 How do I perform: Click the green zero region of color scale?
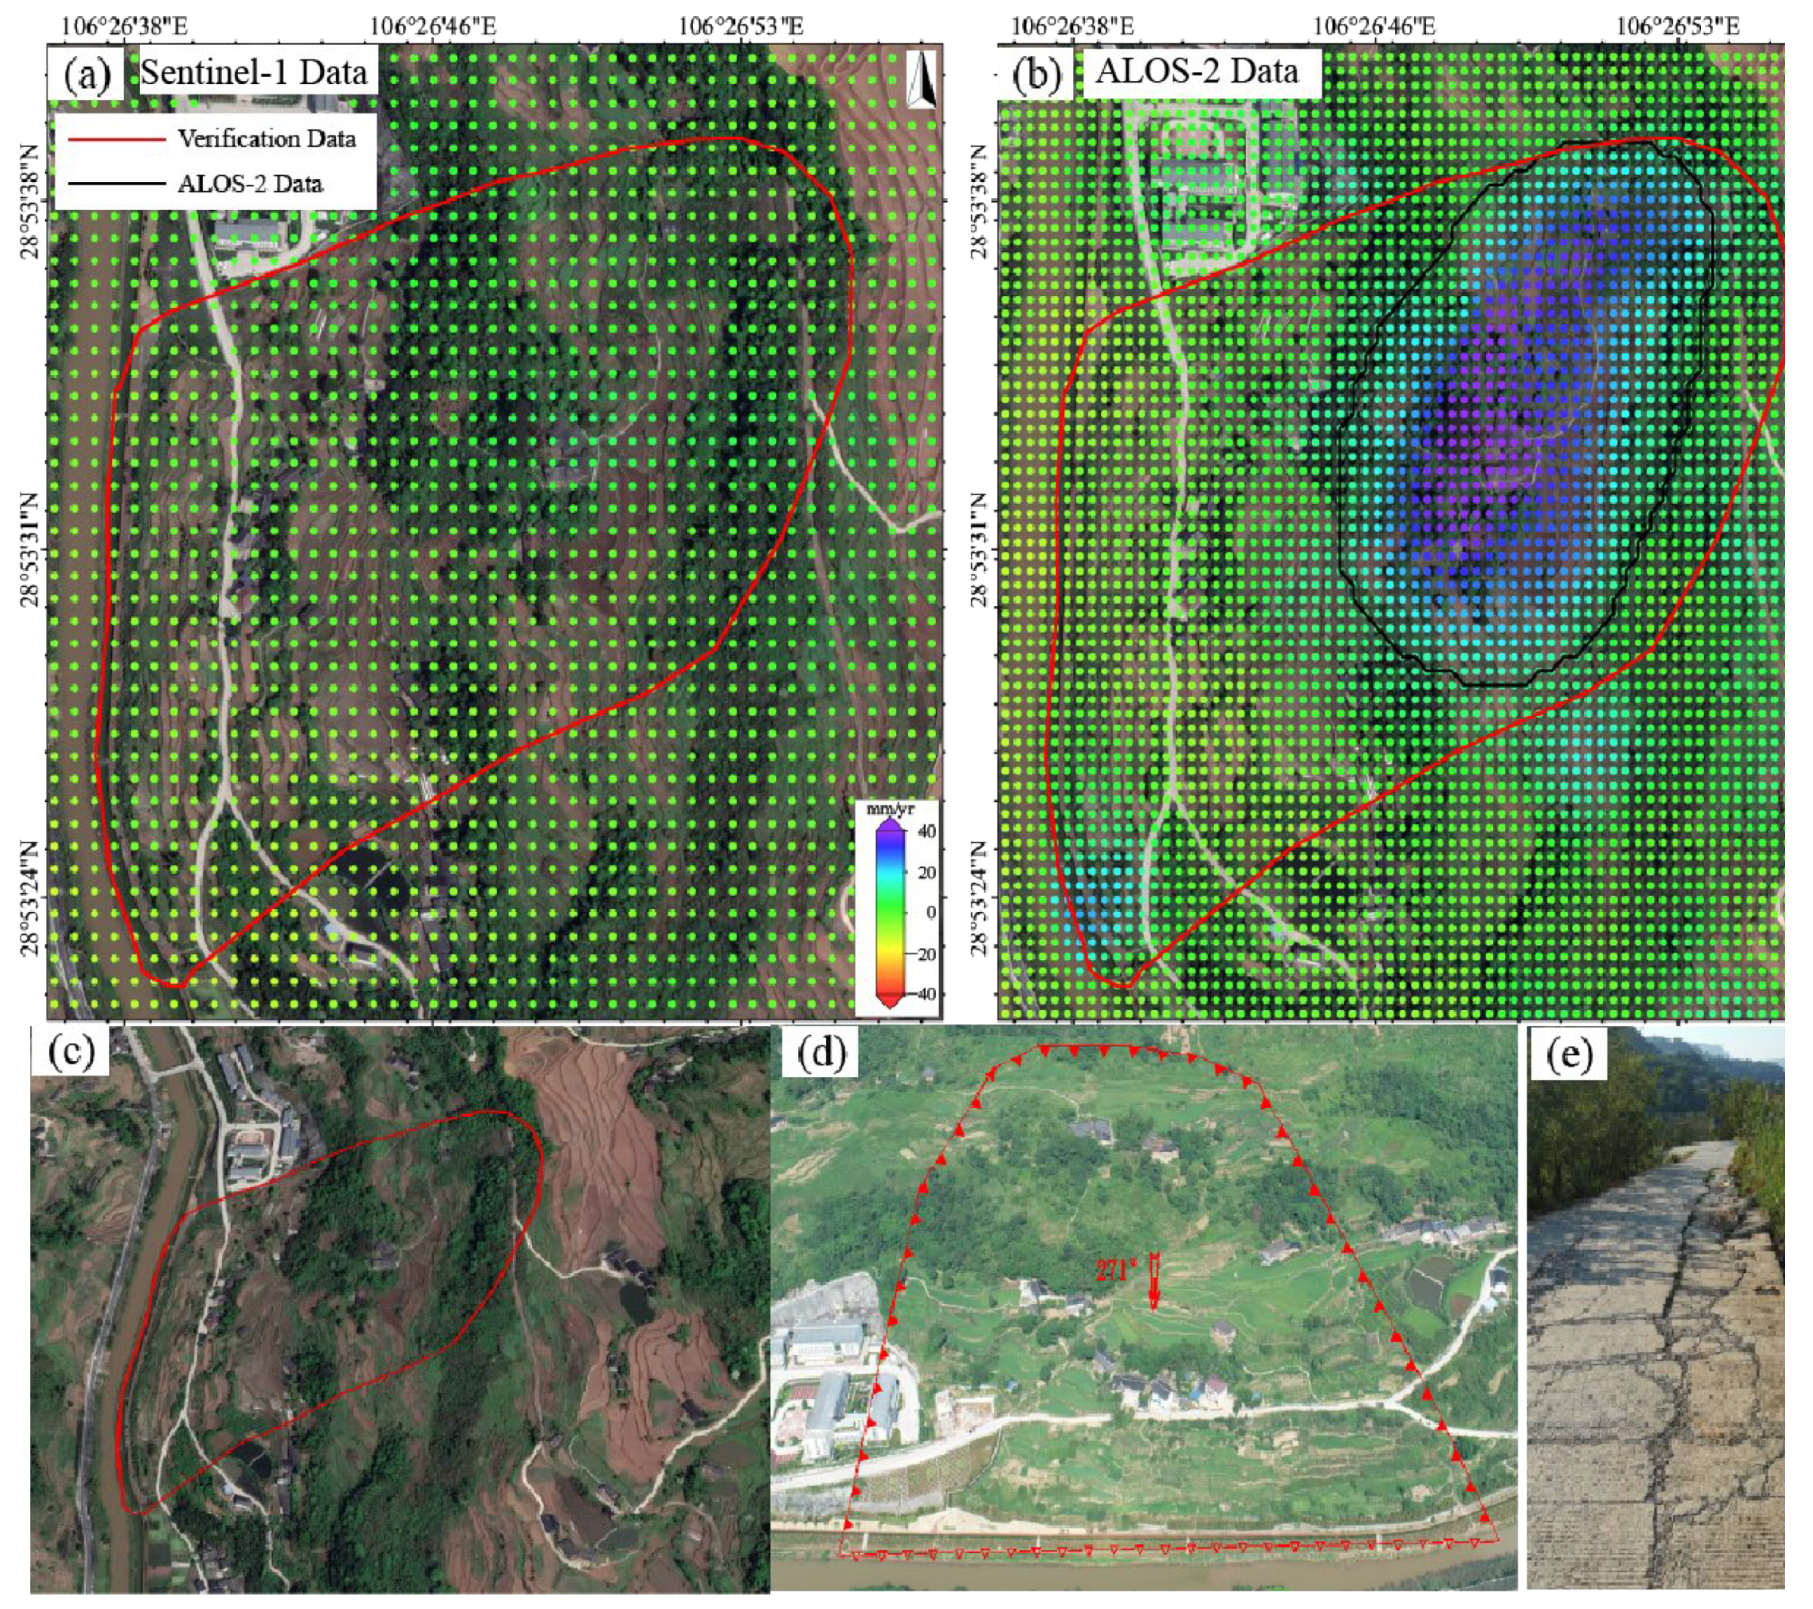pos(889,912)
